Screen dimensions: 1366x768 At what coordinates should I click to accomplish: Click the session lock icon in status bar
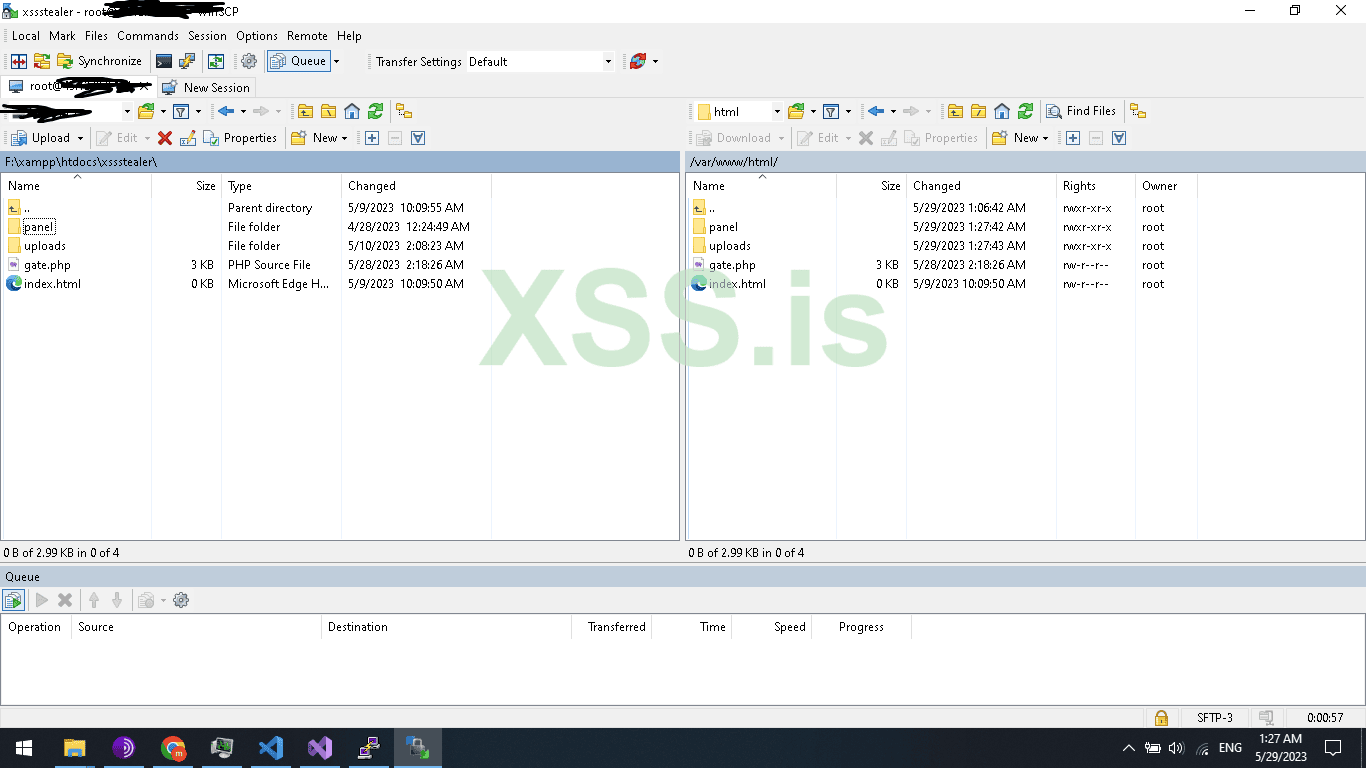click(x=1161, y=718)
